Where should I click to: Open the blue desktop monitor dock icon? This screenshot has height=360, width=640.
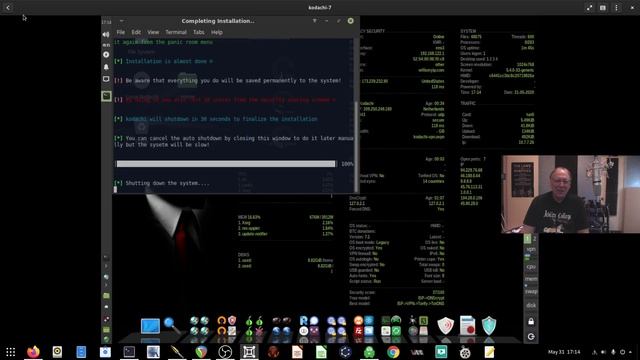tap(150, 326)
